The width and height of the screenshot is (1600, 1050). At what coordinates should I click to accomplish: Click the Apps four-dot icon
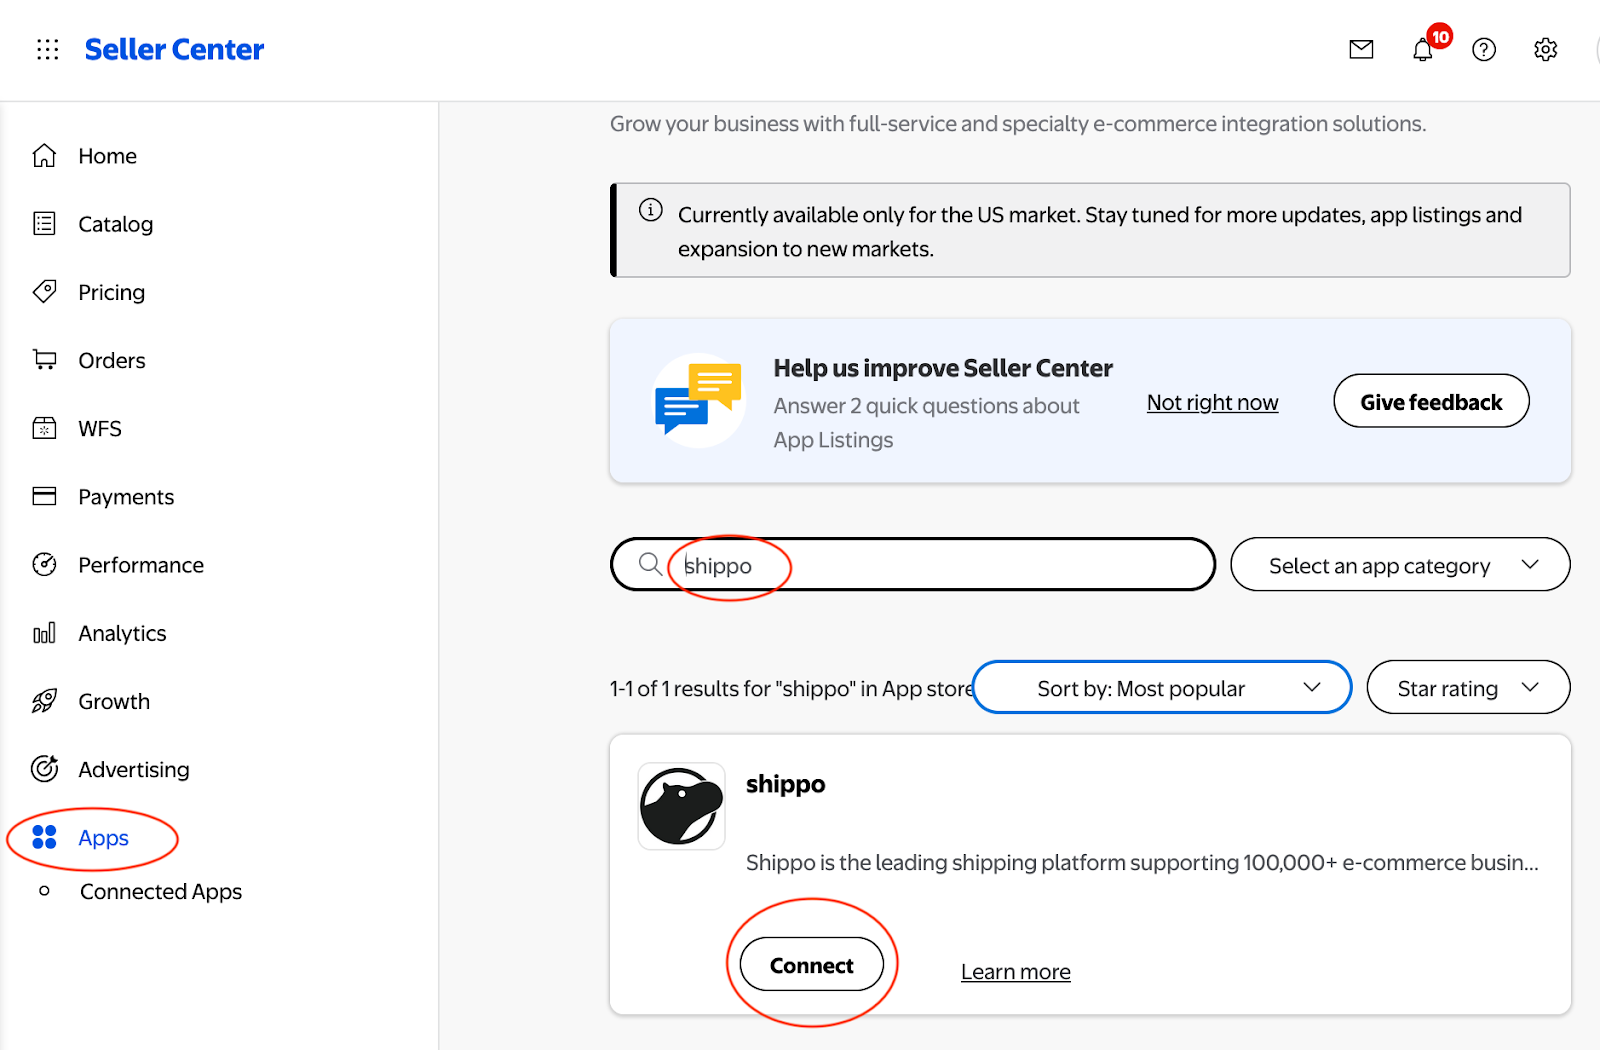44,837
